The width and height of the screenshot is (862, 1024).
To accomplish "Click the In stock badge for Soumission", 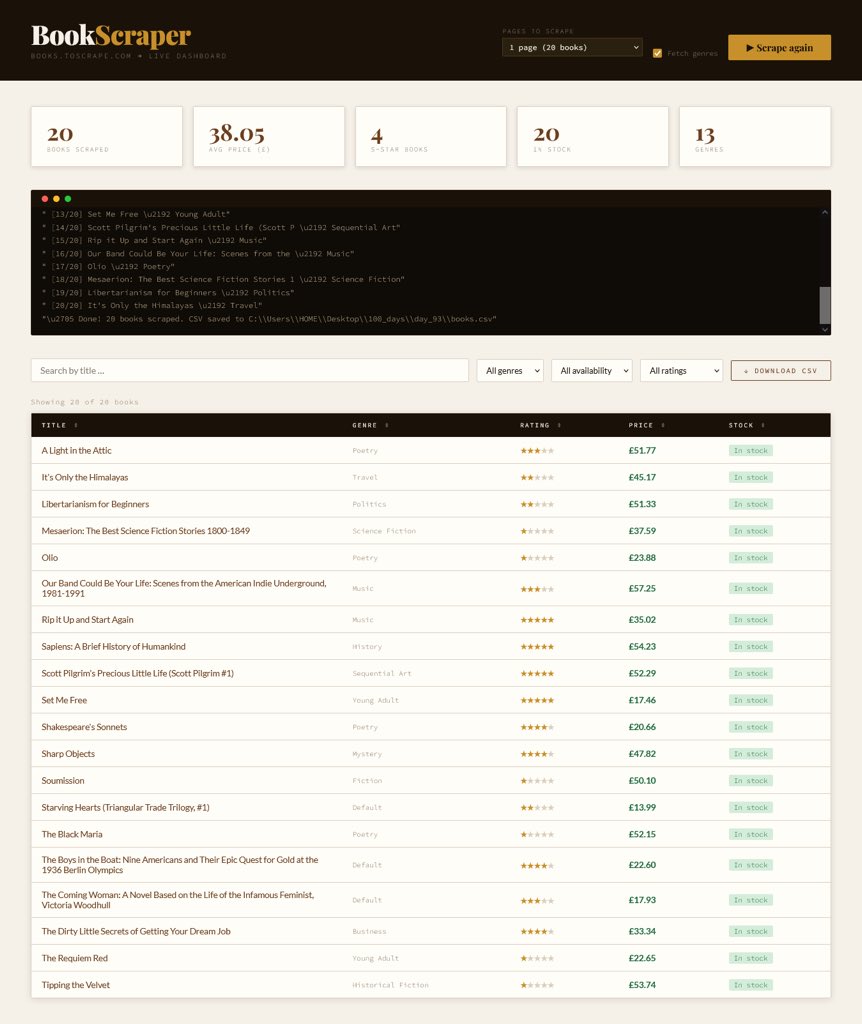I will pos(750,780).
